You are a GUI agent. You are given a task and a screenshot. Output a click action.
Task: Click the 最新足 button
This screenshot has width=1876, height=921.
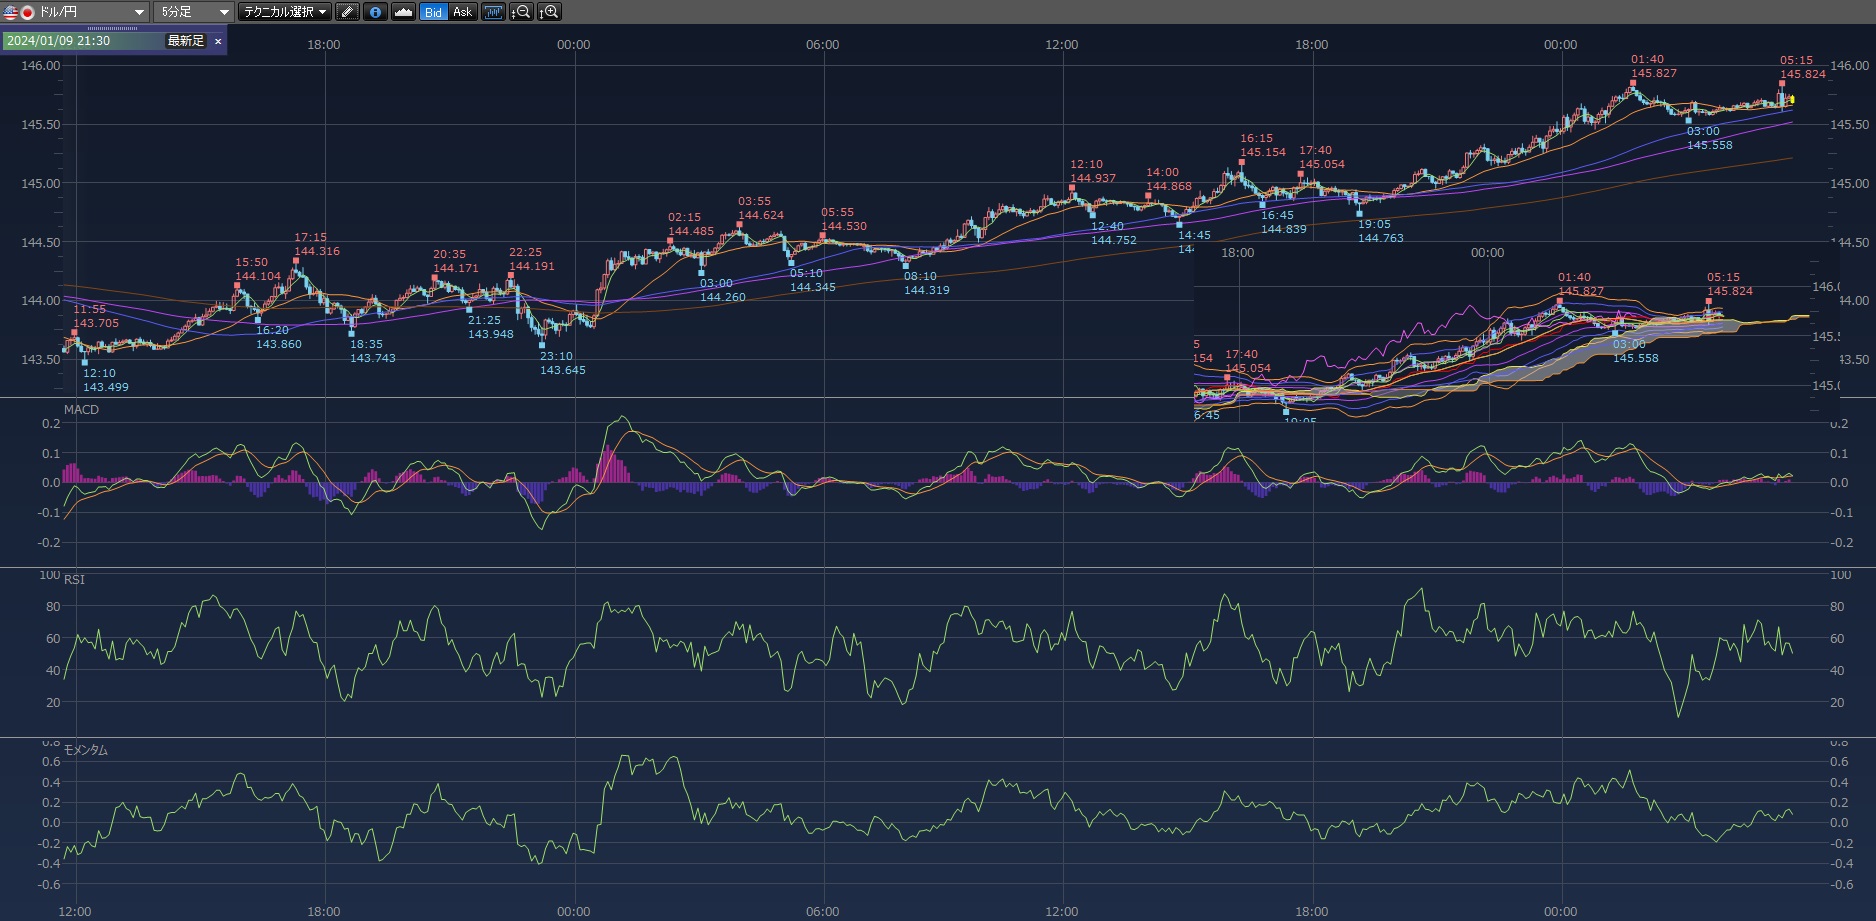pos(185,41)
